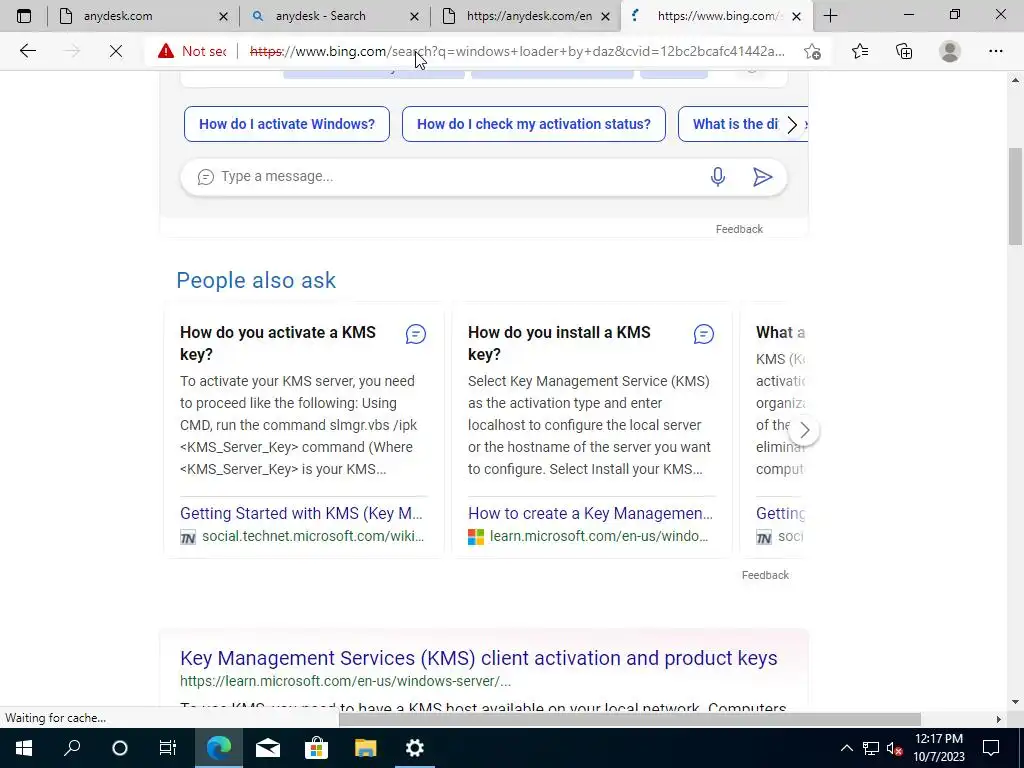Click Microsoft Edge taskbar icon
This screenshot has width=1024, height=768.
pos(219,748)
